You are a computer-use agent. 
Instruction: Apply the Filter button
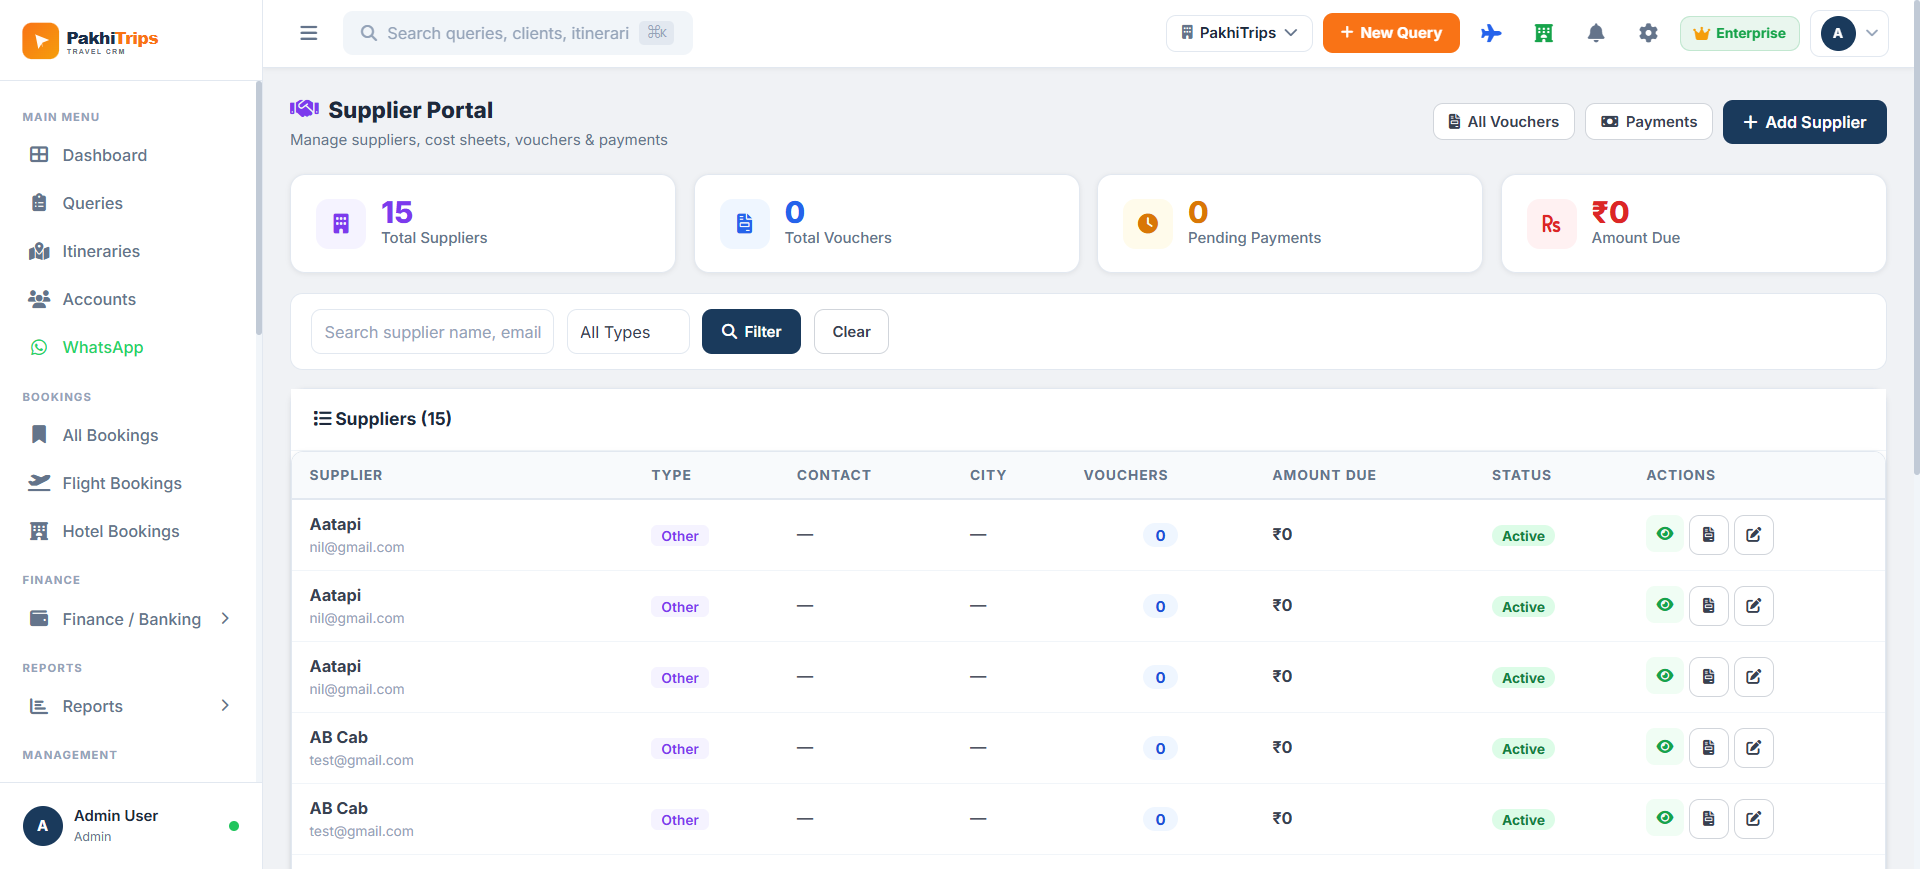(751, 332)
